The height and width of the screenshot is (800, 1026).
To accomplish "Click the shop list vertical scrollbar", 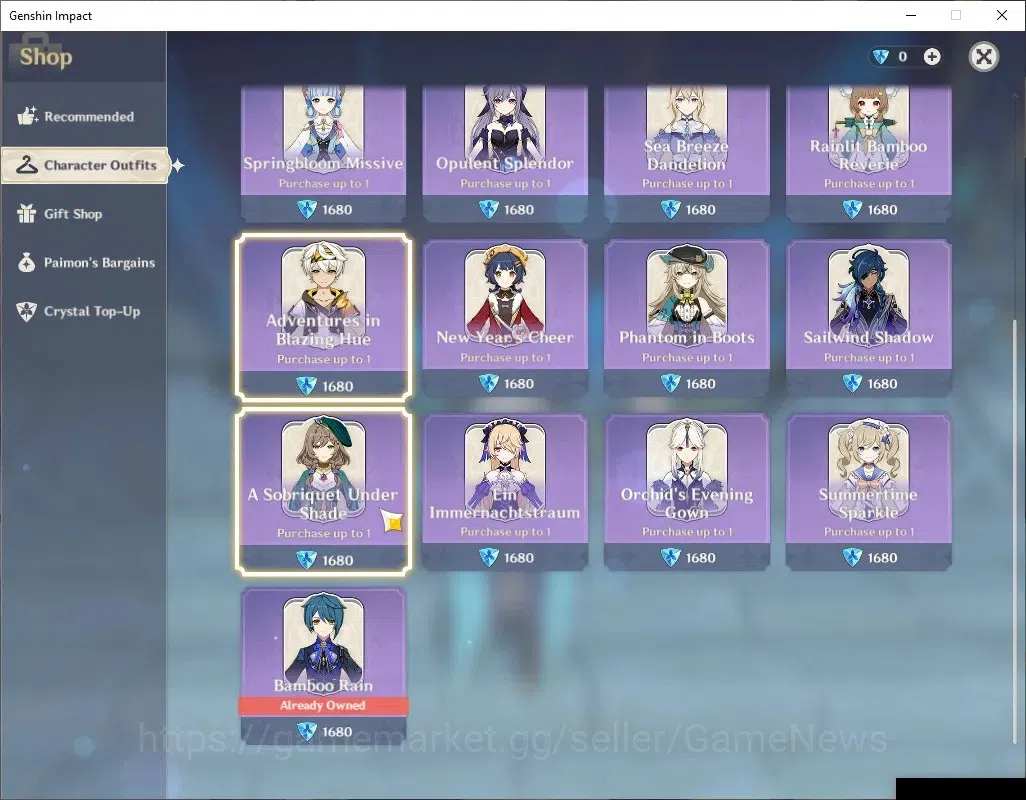I will click(x=1015, y=531).
